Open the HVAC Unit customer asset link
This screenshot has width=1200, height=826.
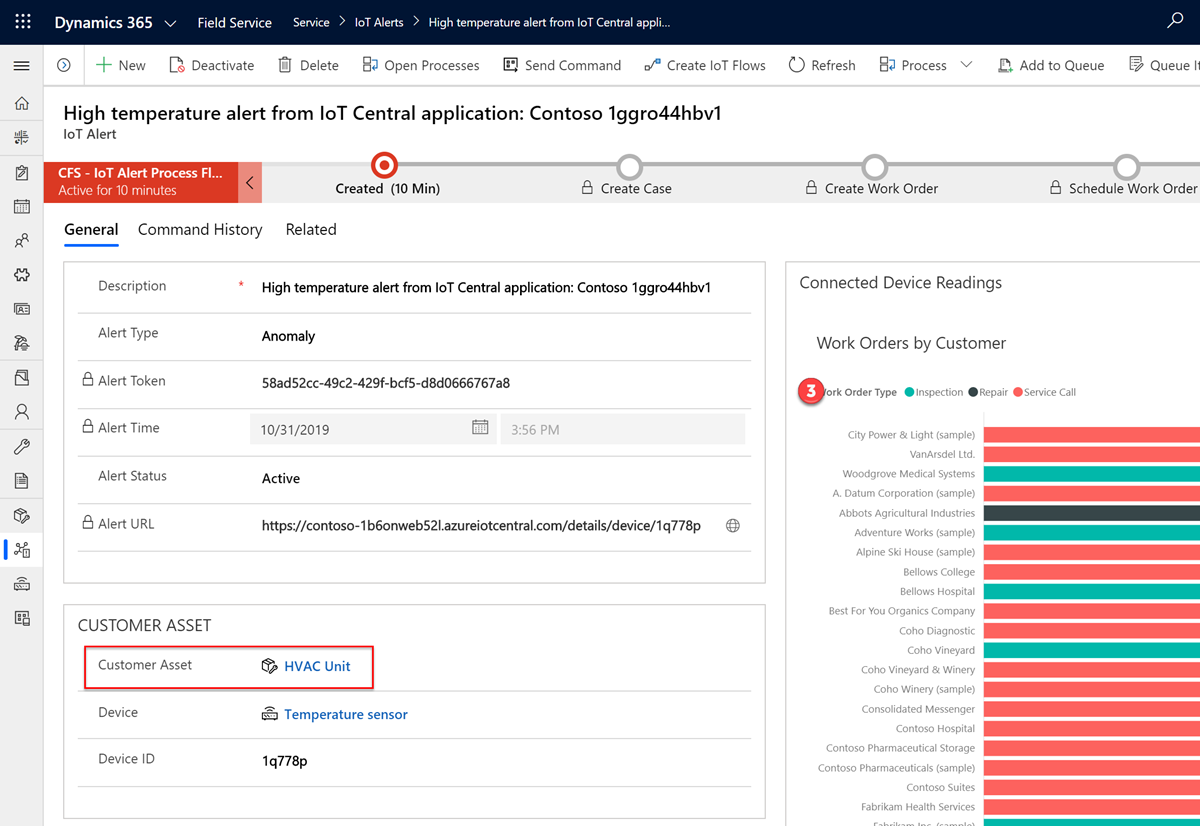point(317,666)
